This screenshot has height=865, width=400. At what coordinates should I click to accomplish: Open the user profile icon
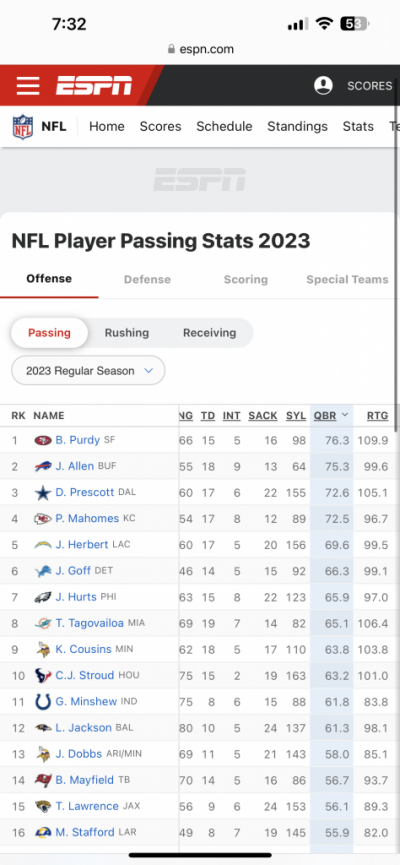[323, 86]
